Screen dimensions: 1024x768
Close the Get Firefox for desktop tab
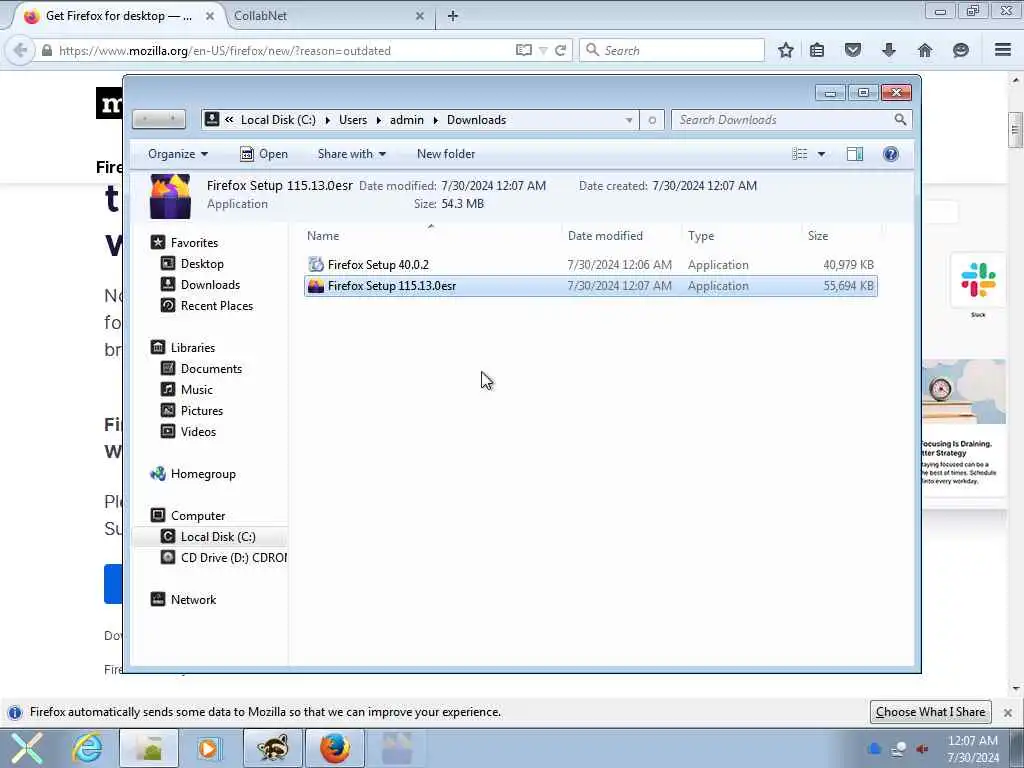click(x=210, y=16)
